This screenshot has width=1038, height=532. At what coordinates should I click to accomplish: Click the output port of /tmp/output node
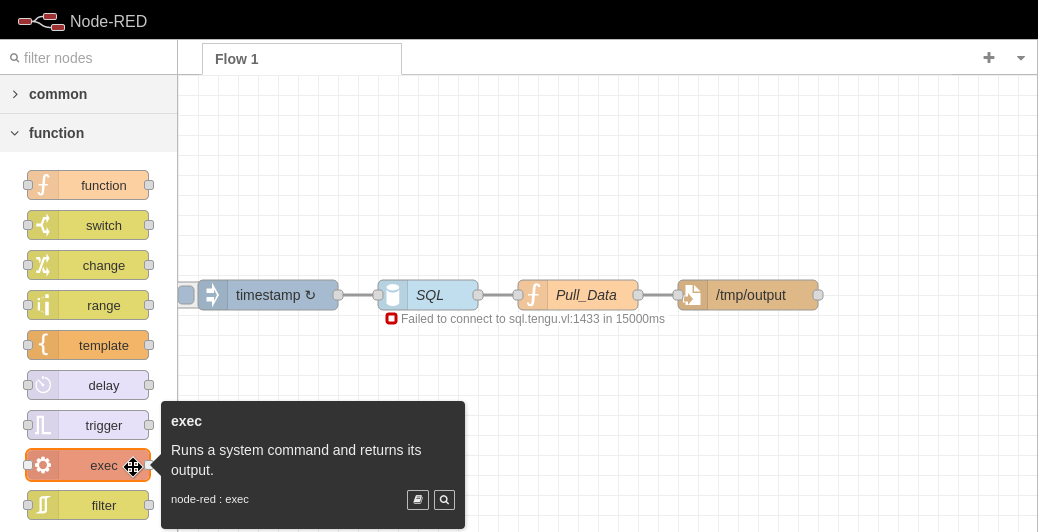coord(818,295)
